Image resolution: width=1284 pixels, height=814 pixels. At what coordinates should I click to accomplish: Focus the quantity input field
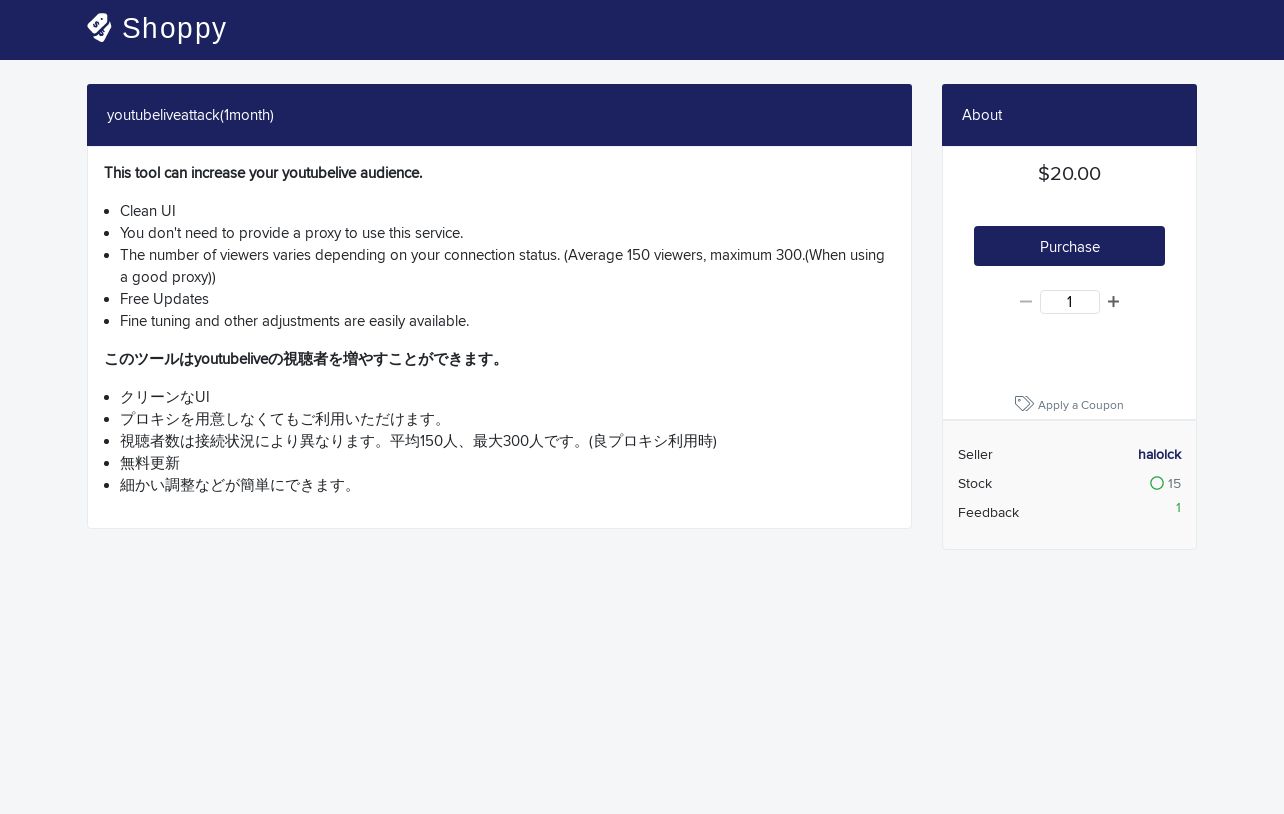click(1069, 302)
